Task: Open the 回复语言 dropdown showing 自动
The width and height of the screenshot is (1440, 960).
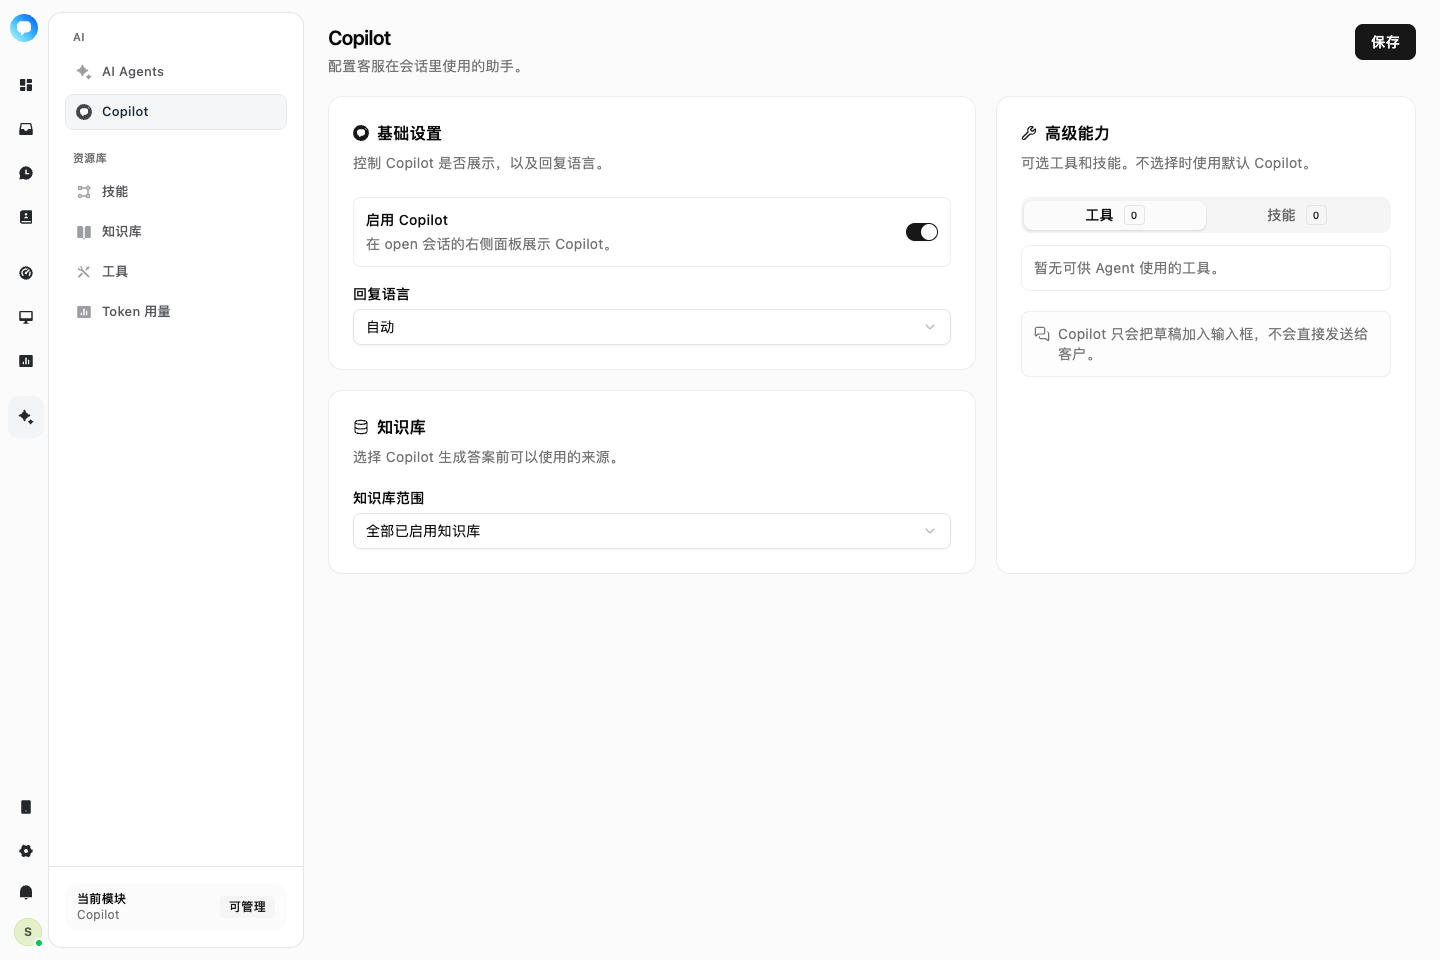Action: pos(652,327)
